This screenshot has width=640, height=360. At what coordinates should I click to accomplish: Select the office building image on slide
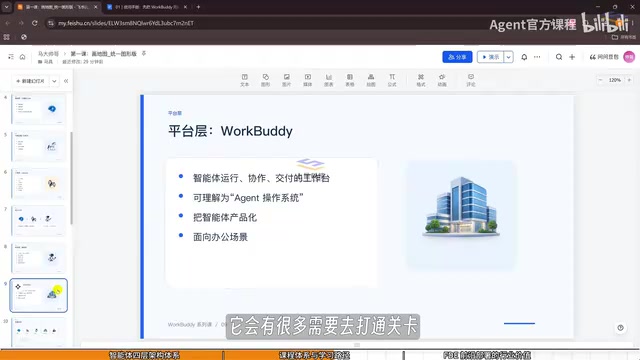point(461,207)
